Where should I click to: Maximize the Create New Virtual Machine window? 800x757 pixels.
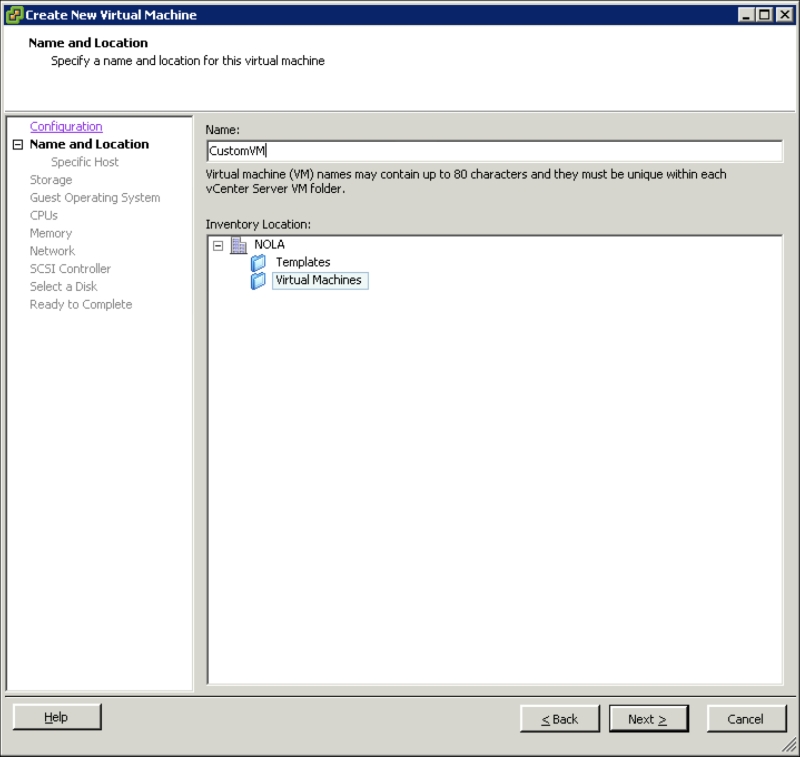click(764, 15)
